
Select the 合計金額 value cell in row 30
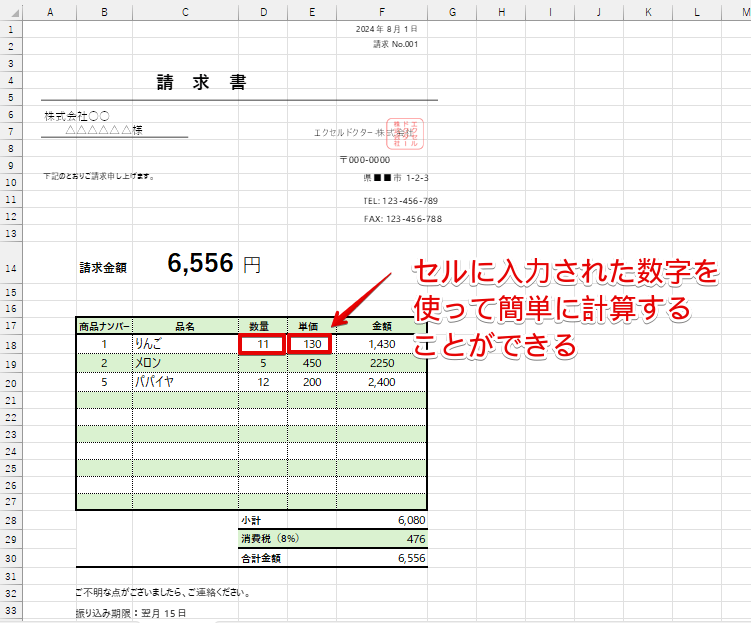click(382, 558)
